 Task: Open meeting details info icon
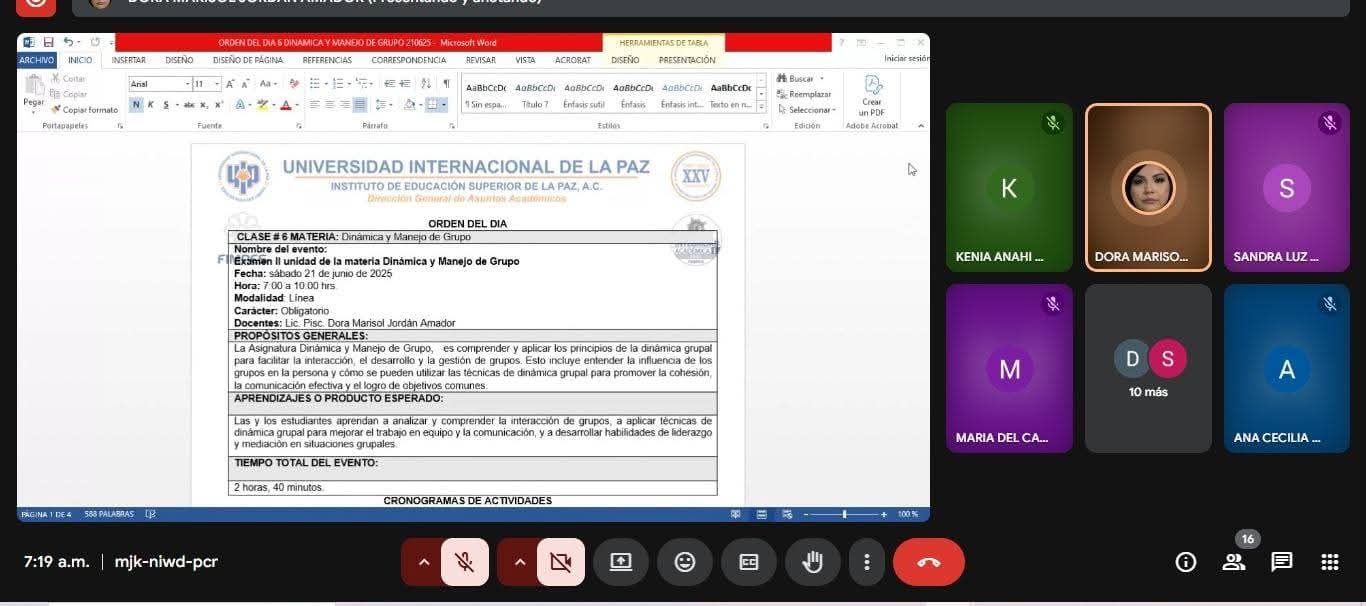[1186, 562]
